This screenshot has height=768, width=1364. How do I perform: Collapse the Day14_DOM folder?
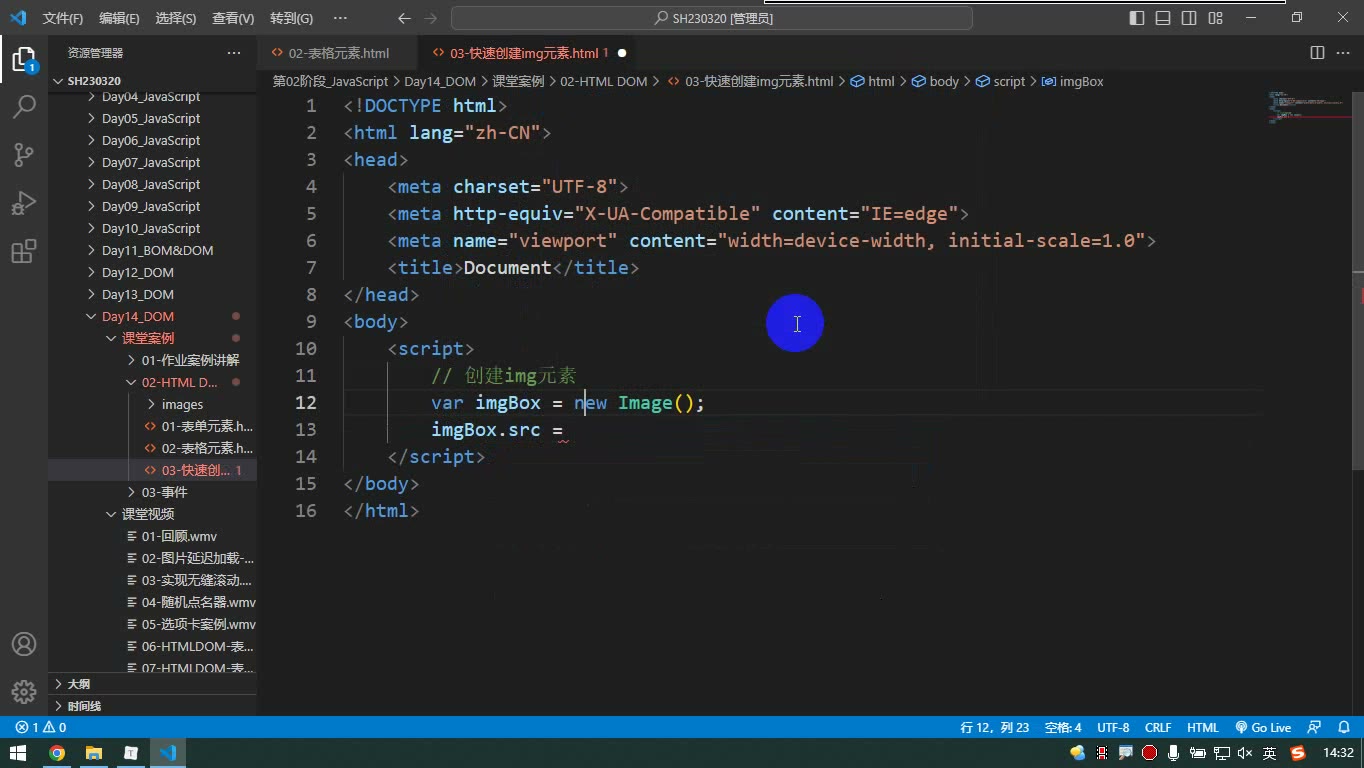[138, 316]
